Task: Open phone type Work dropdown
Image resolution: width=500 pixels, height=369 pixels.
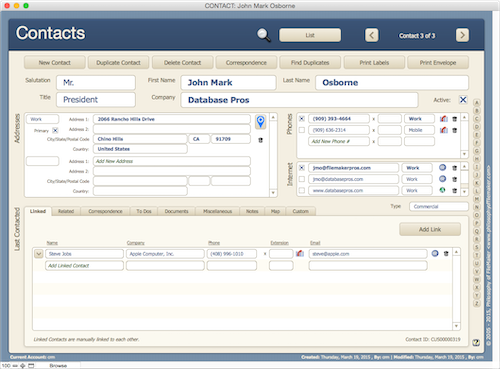Action: (419, 119)
